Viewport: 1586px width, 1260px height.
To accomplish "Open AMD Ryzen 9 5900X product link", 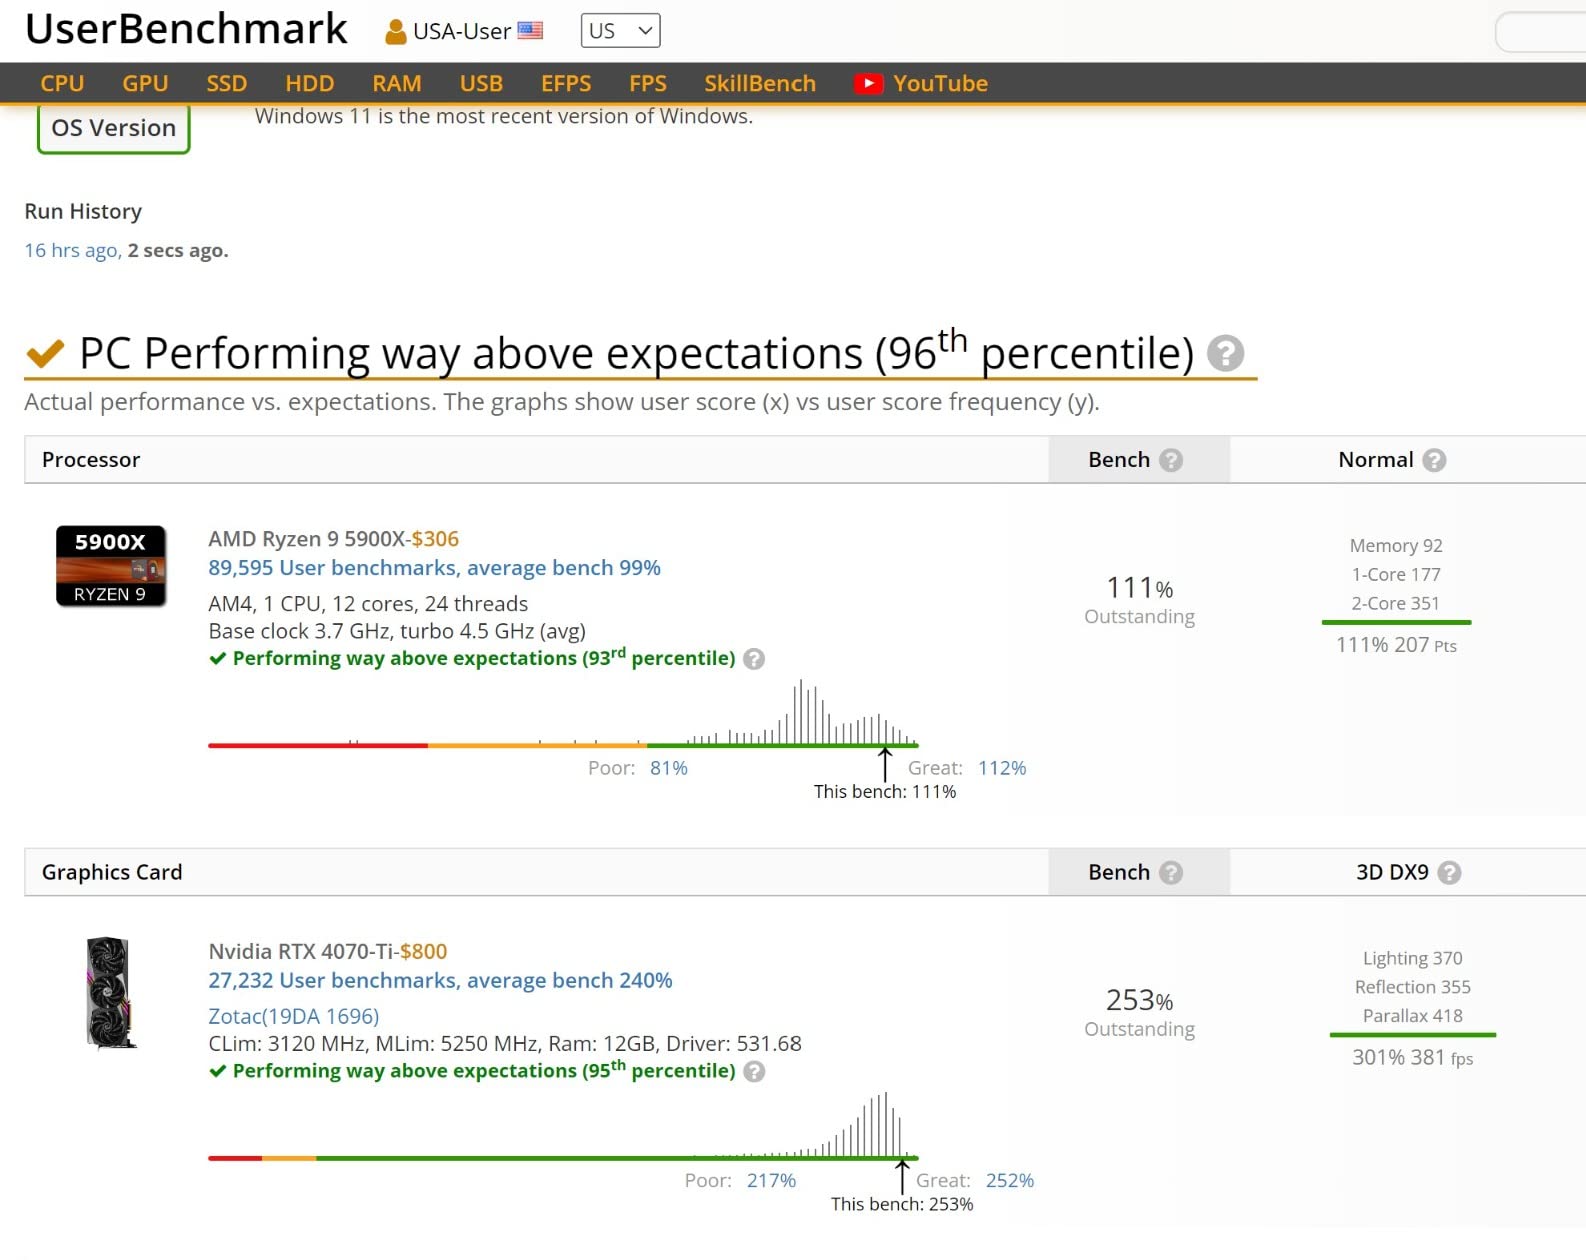I will pyautogui.click(x=306, y=539).
